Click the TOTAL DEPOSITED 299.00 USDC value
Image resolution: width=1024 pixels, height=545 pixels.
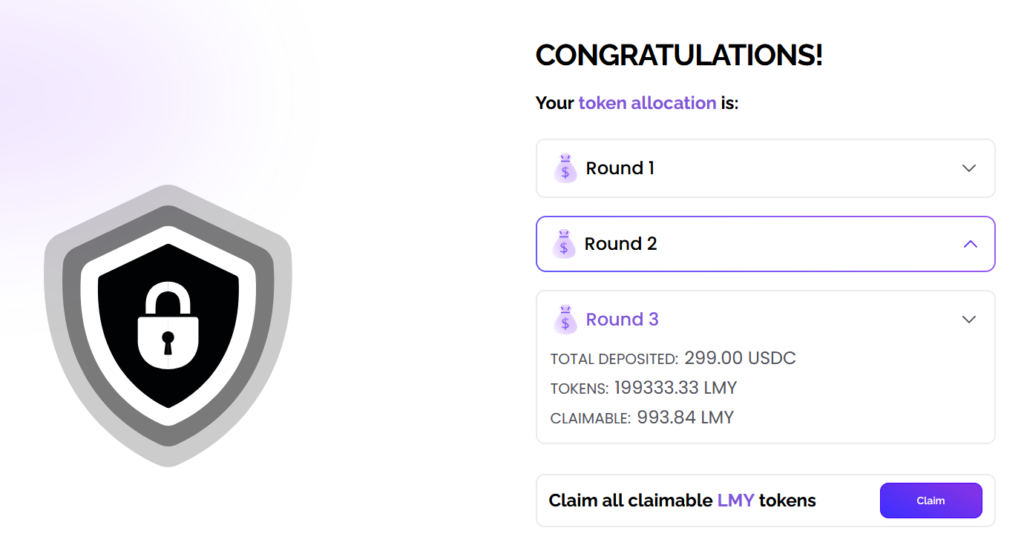point(740,358)
